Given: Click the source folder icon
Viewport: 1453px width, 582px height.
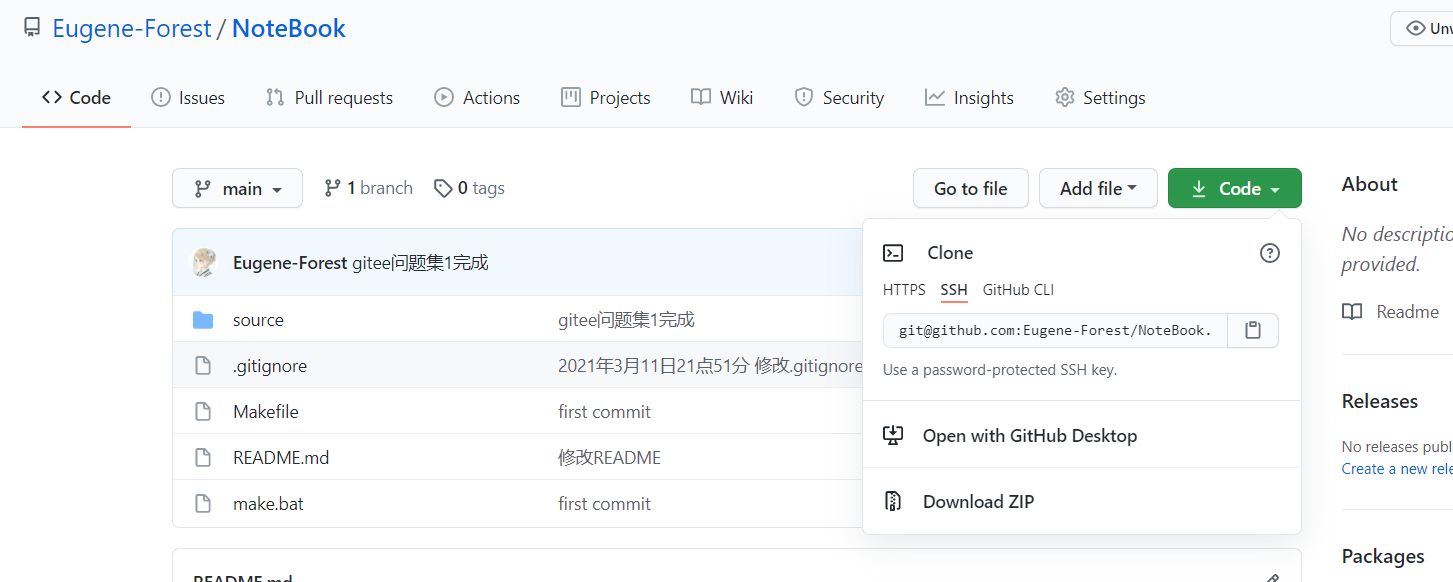Looking at the screenshot, I should pos(203,320).
